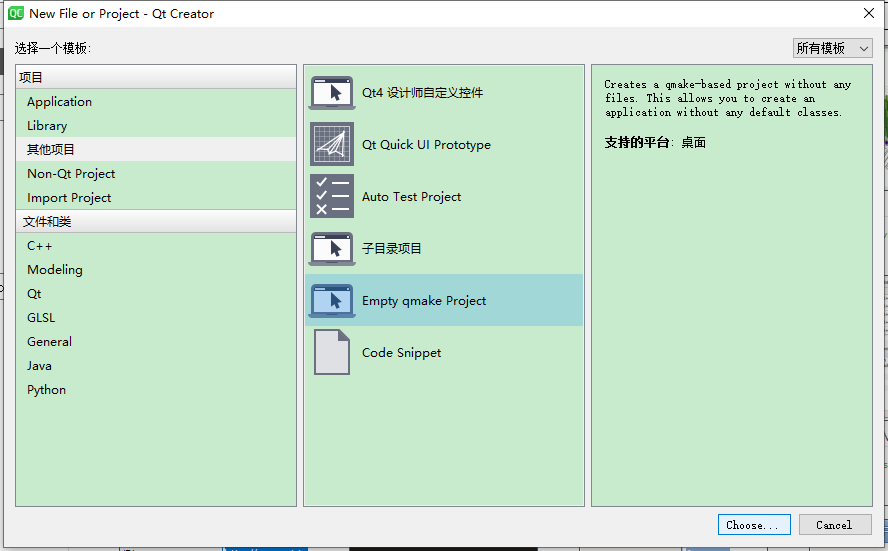Click the 选择一个模板 label

(x=53, y=48)
